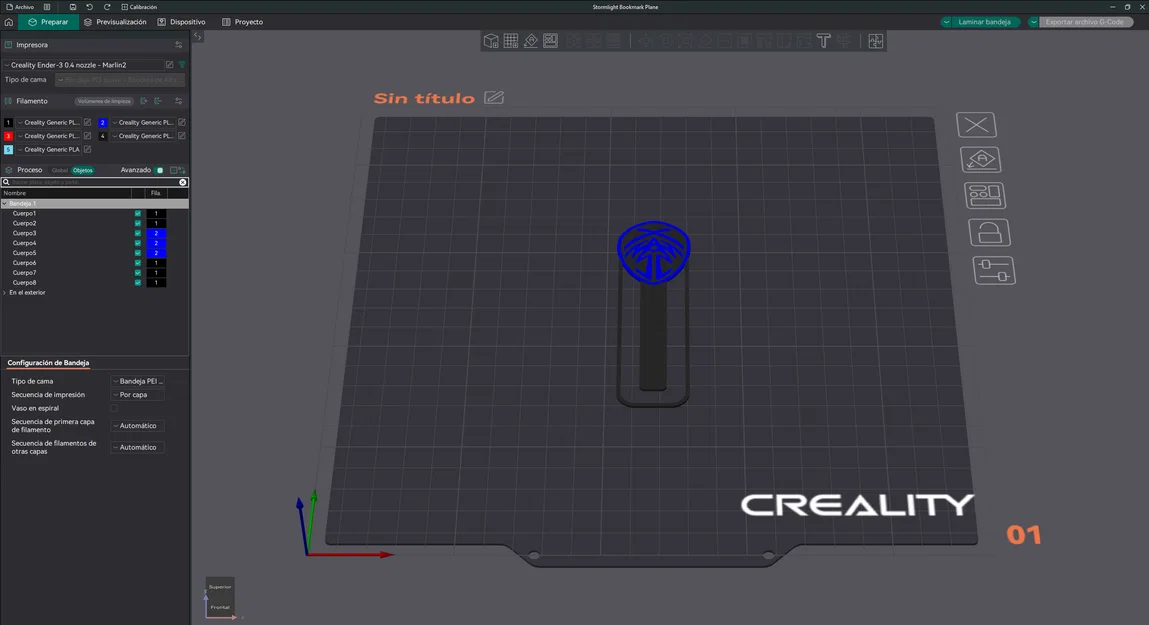
Task: Click the Save project icon
Action: pyautogui.click(x=73, y=7)
